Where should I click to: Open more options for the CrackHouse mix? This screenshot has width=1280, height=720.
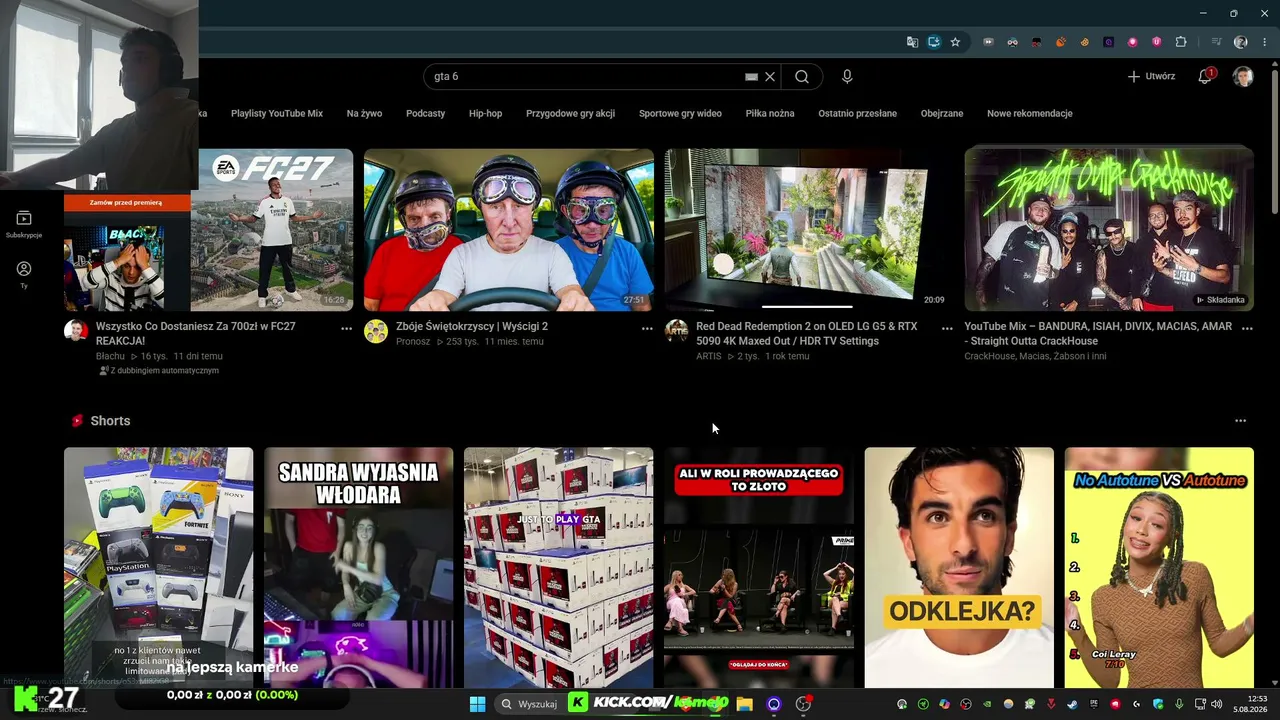click(1247, 328)
